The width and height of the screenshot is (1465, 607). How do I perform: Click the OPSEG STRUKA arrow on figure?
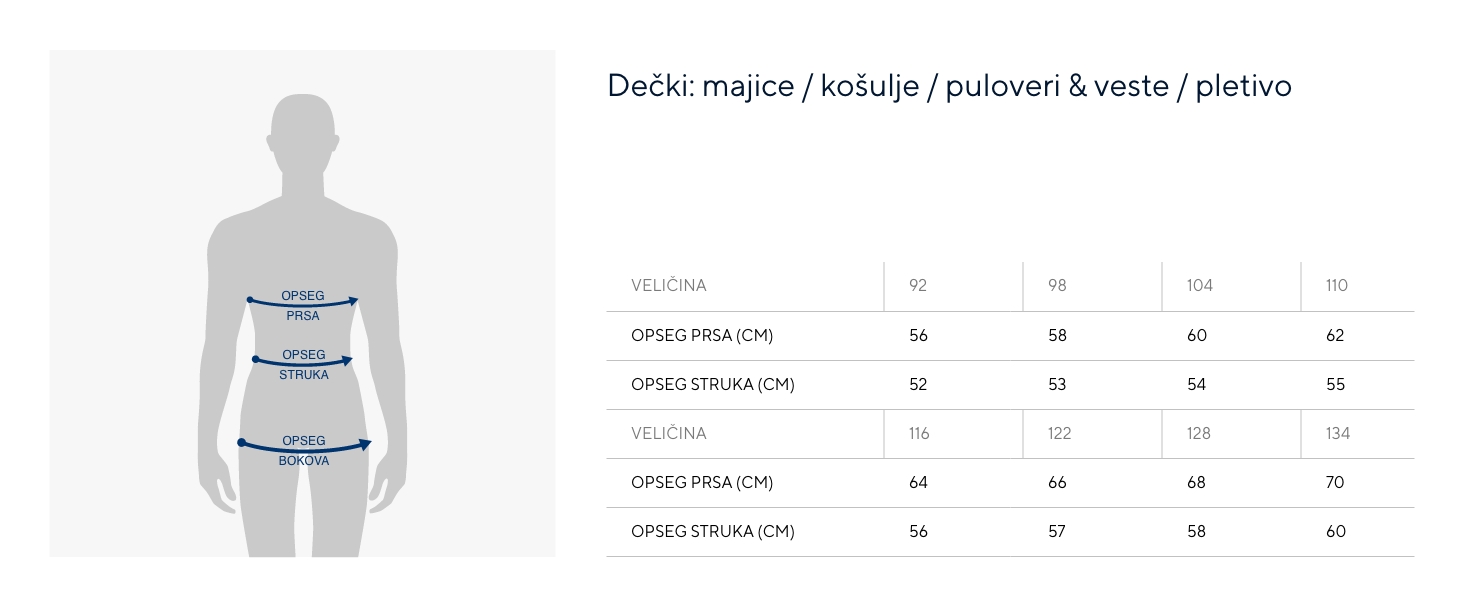(x=303, y=360)
